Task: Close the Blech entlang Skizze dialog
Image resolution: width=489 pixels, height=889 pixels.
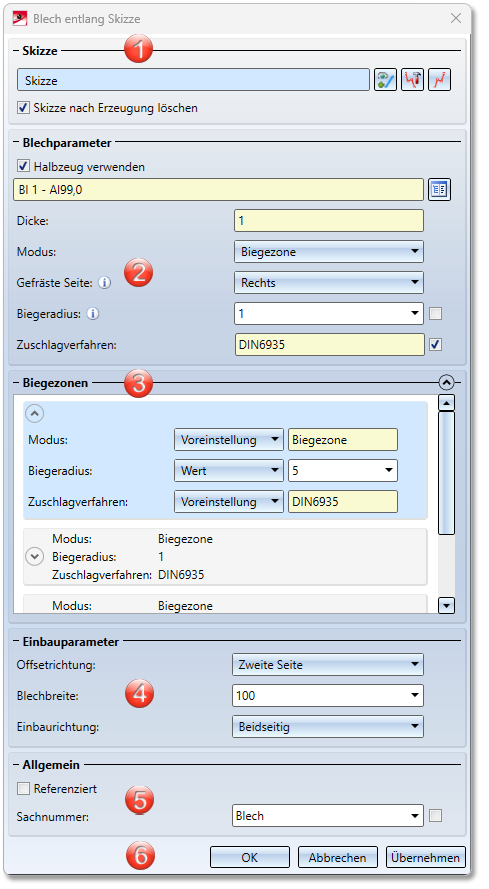Action: coord(456,19)
